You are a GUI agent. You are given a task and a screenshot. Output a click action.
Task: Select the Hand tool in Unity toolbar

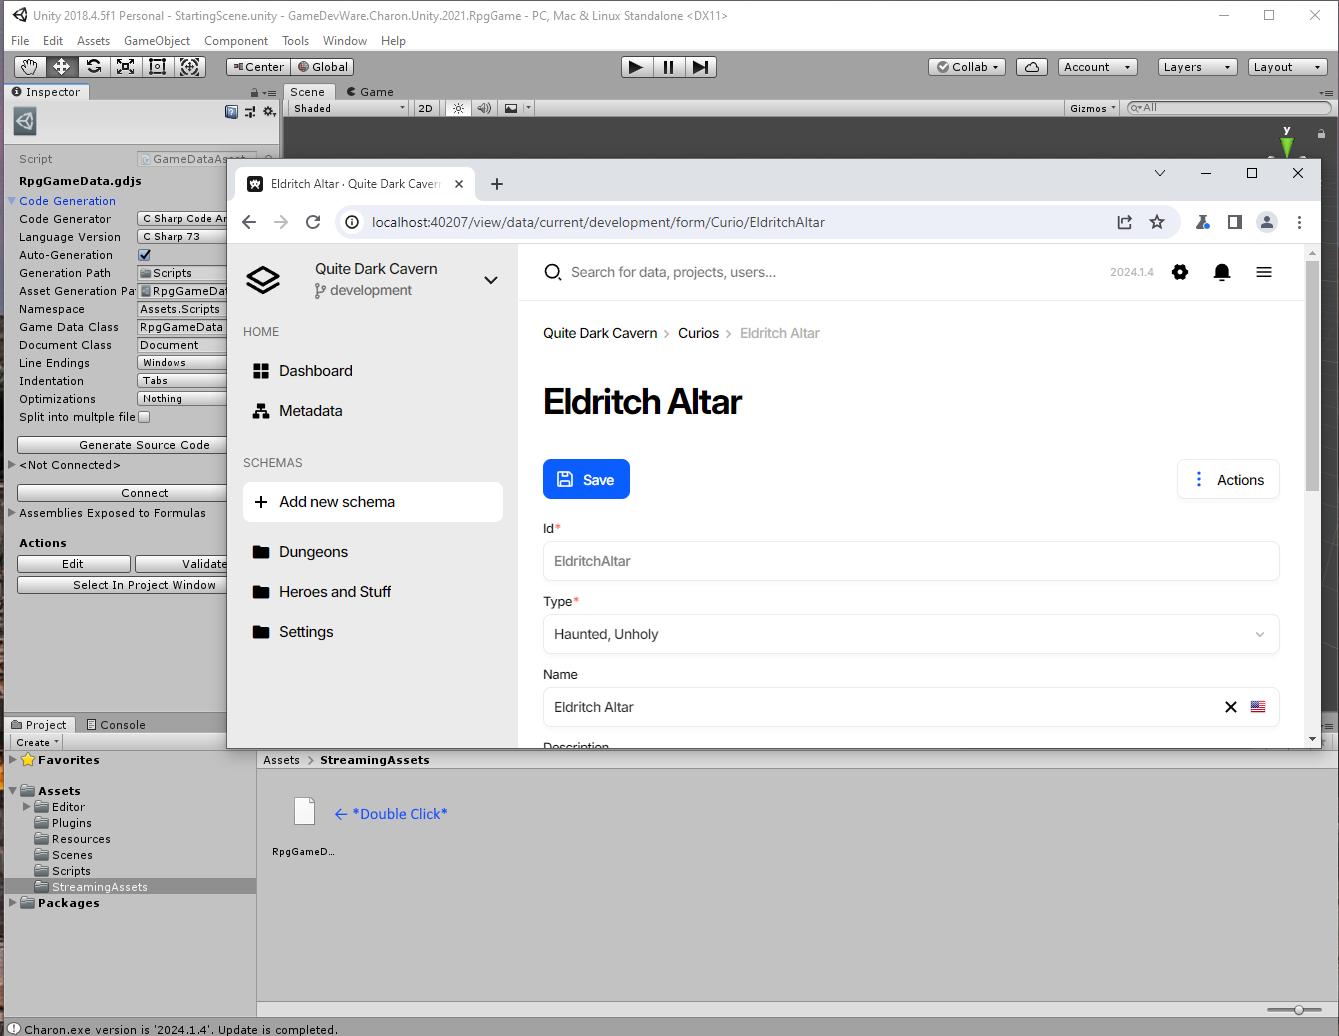point(30,67)
